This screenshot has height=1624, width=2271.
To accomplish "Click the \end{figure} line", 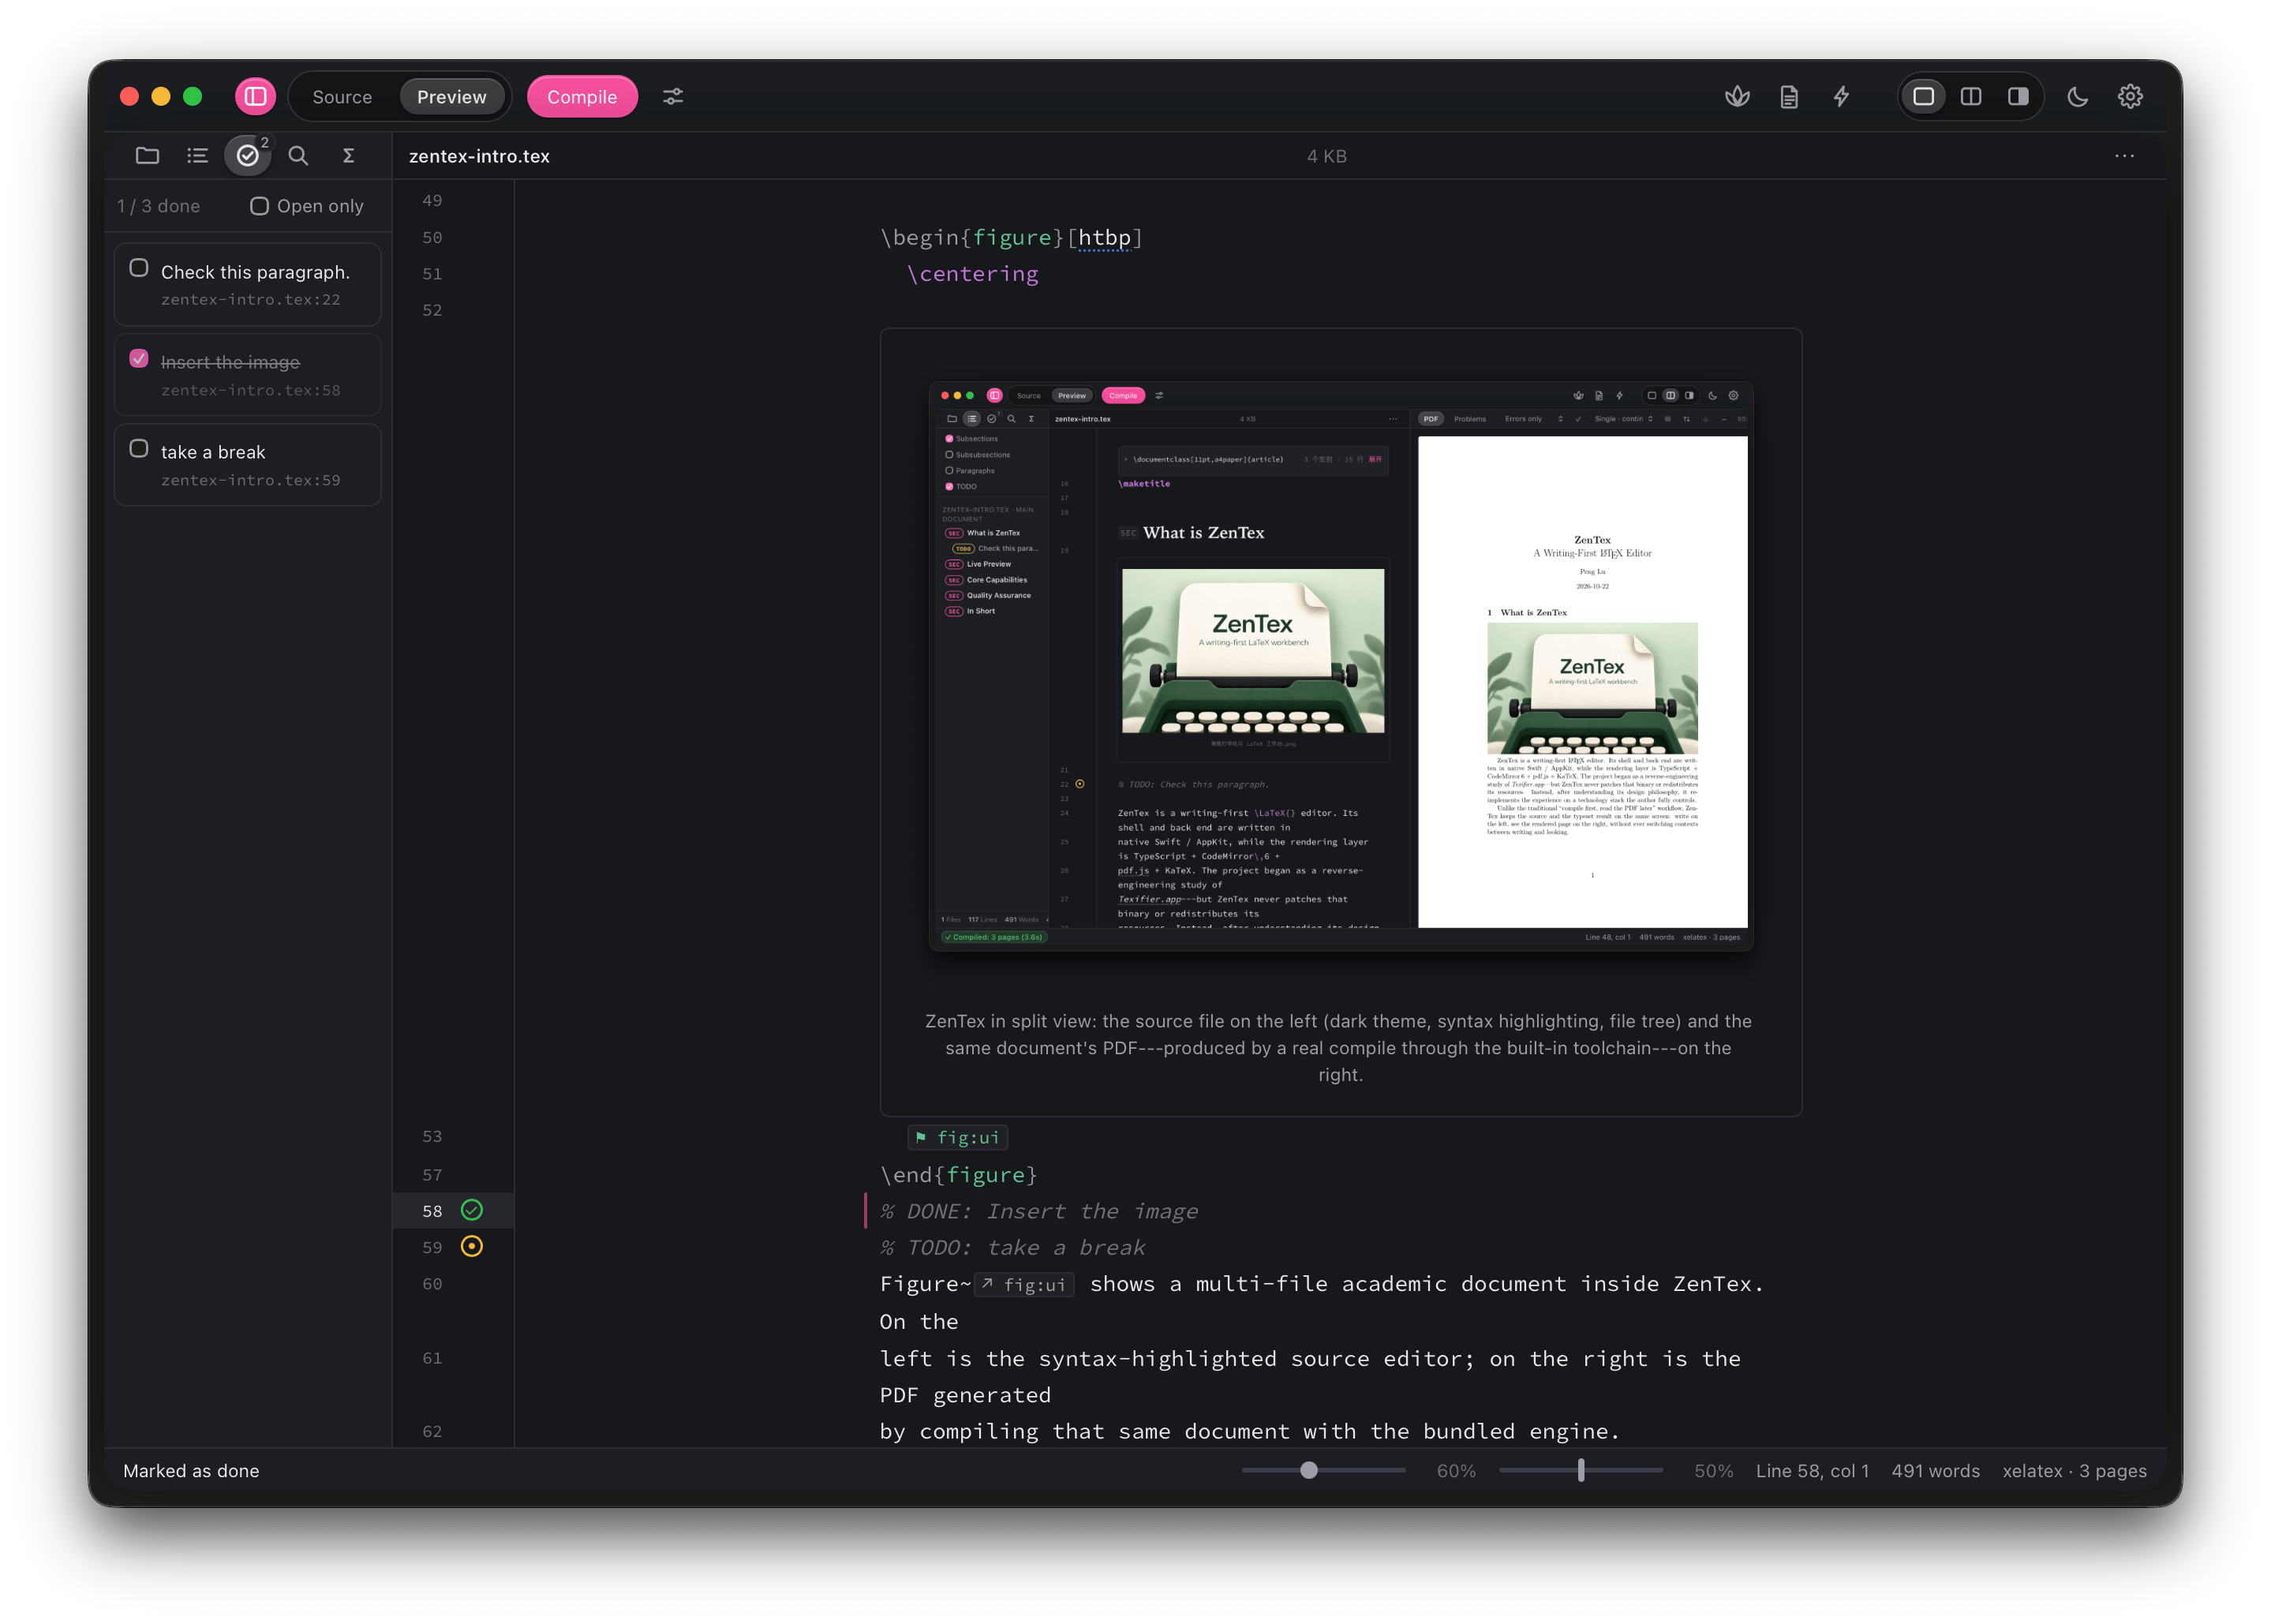I will [958, 1175].
